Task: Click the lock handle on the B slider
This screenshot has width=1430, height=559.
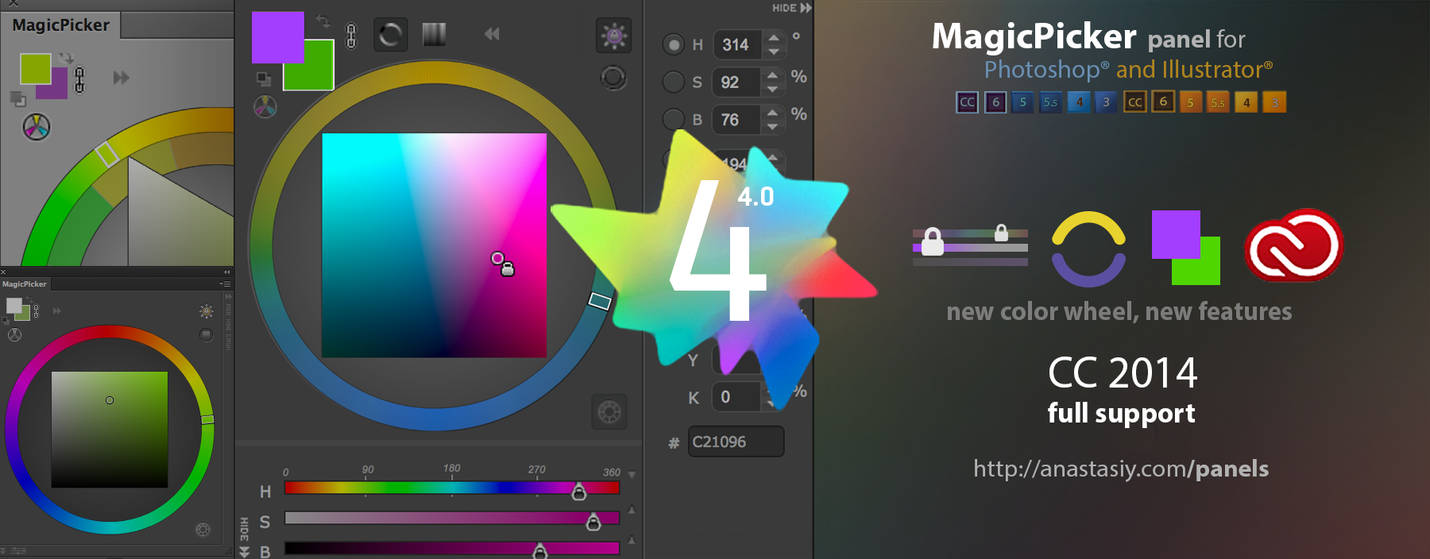Action: (x=540, y=550)
